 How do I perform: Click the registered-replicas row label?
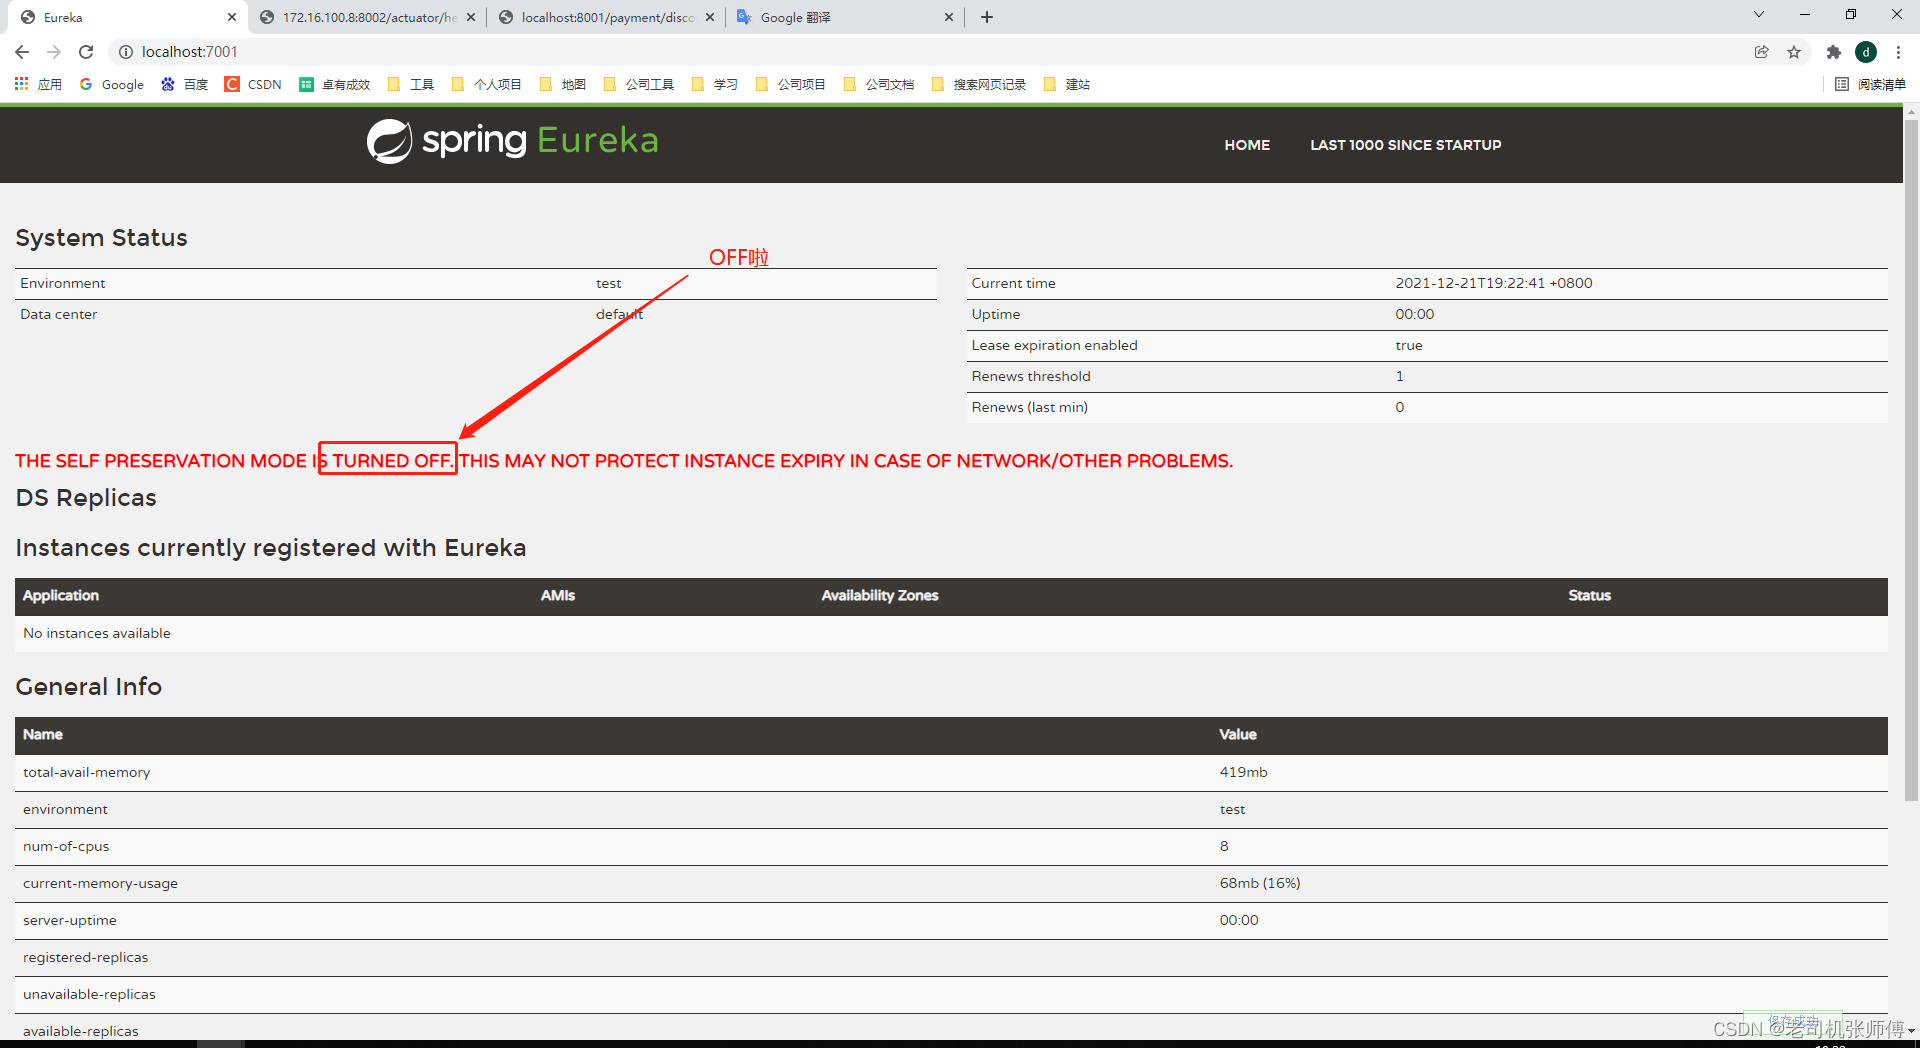point(85,957)
